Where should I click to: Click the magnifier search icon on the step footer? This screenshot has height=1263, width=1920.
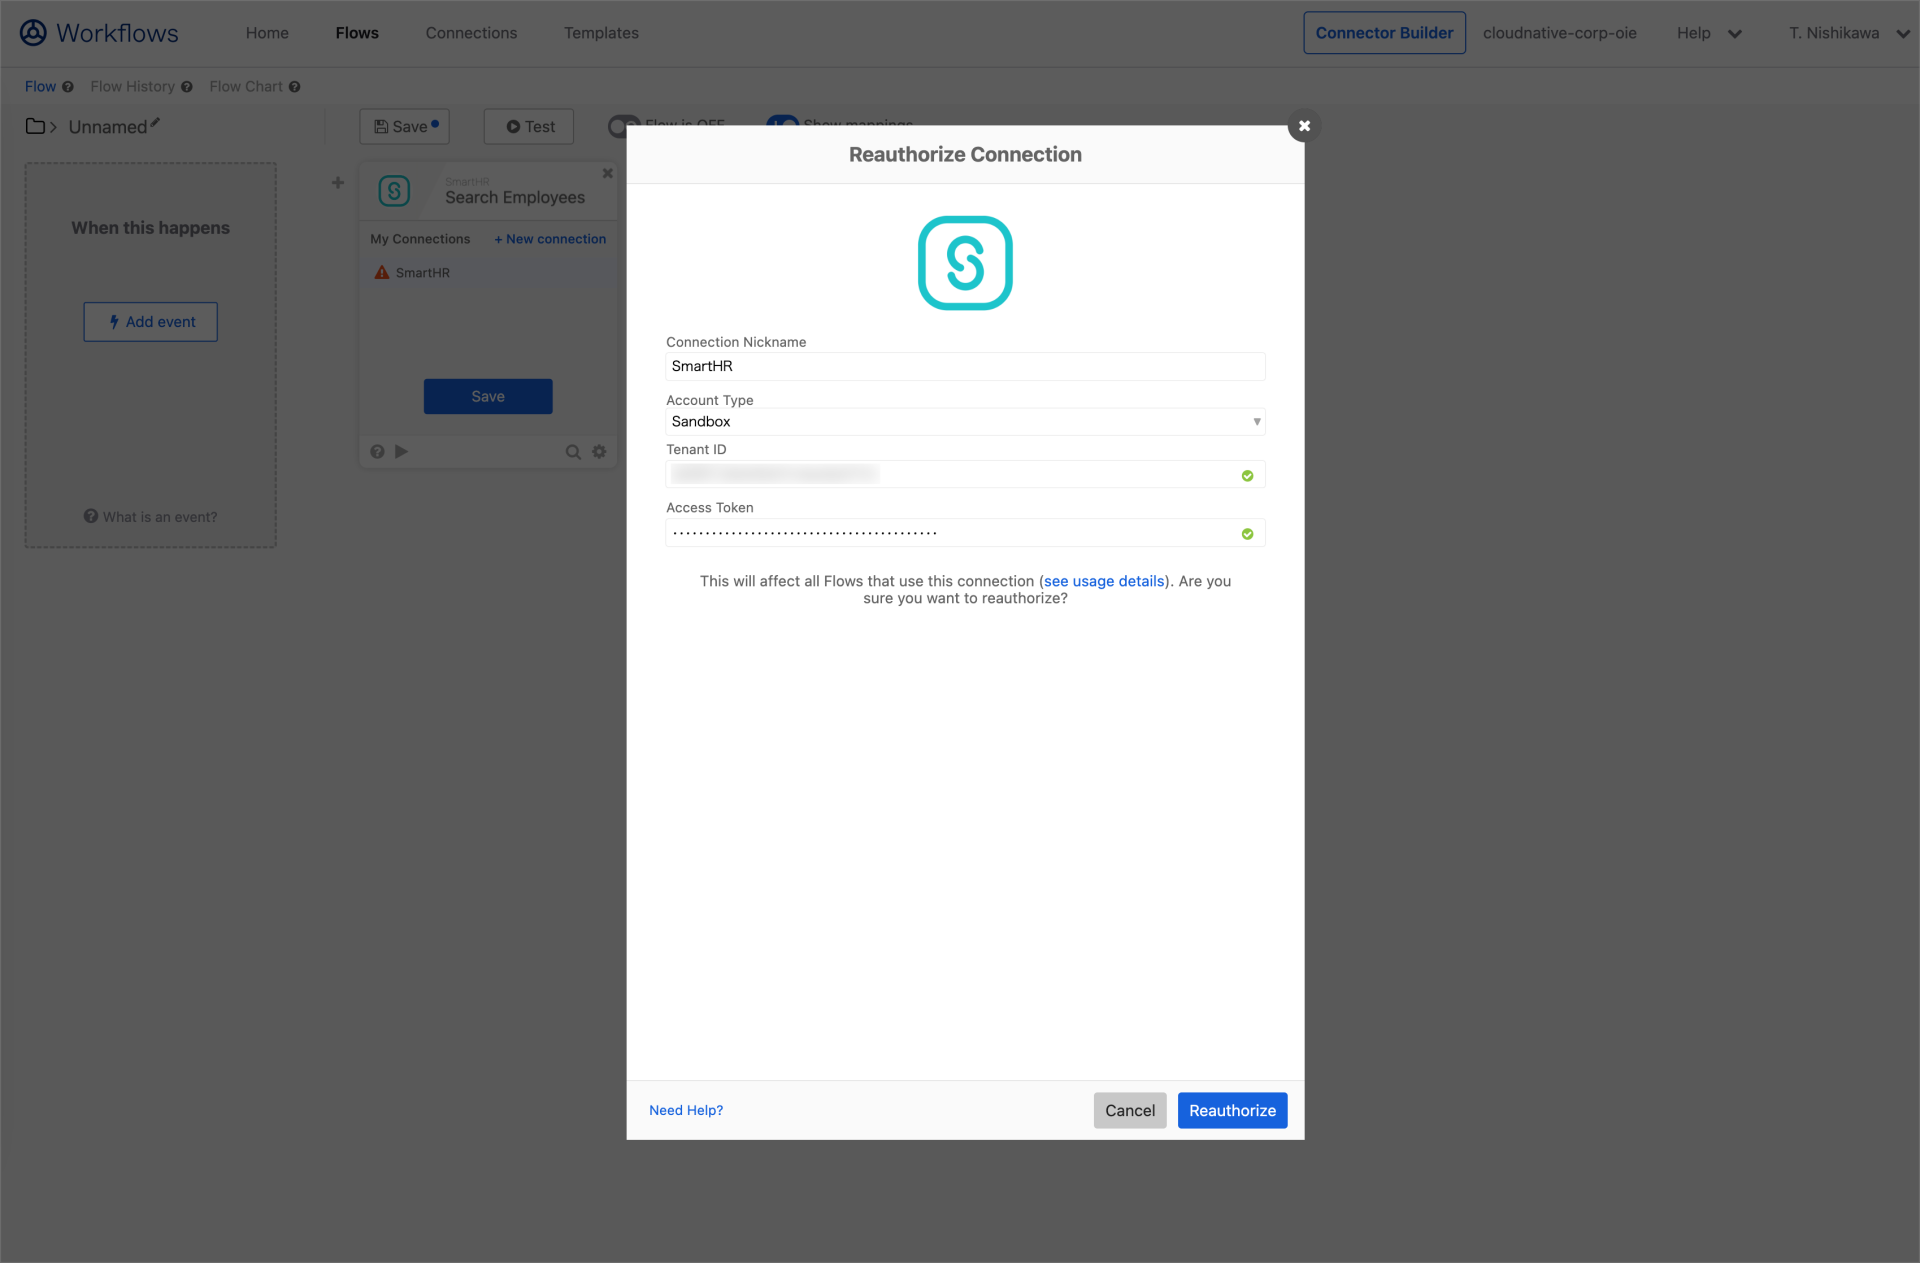(x=572, y=451)
